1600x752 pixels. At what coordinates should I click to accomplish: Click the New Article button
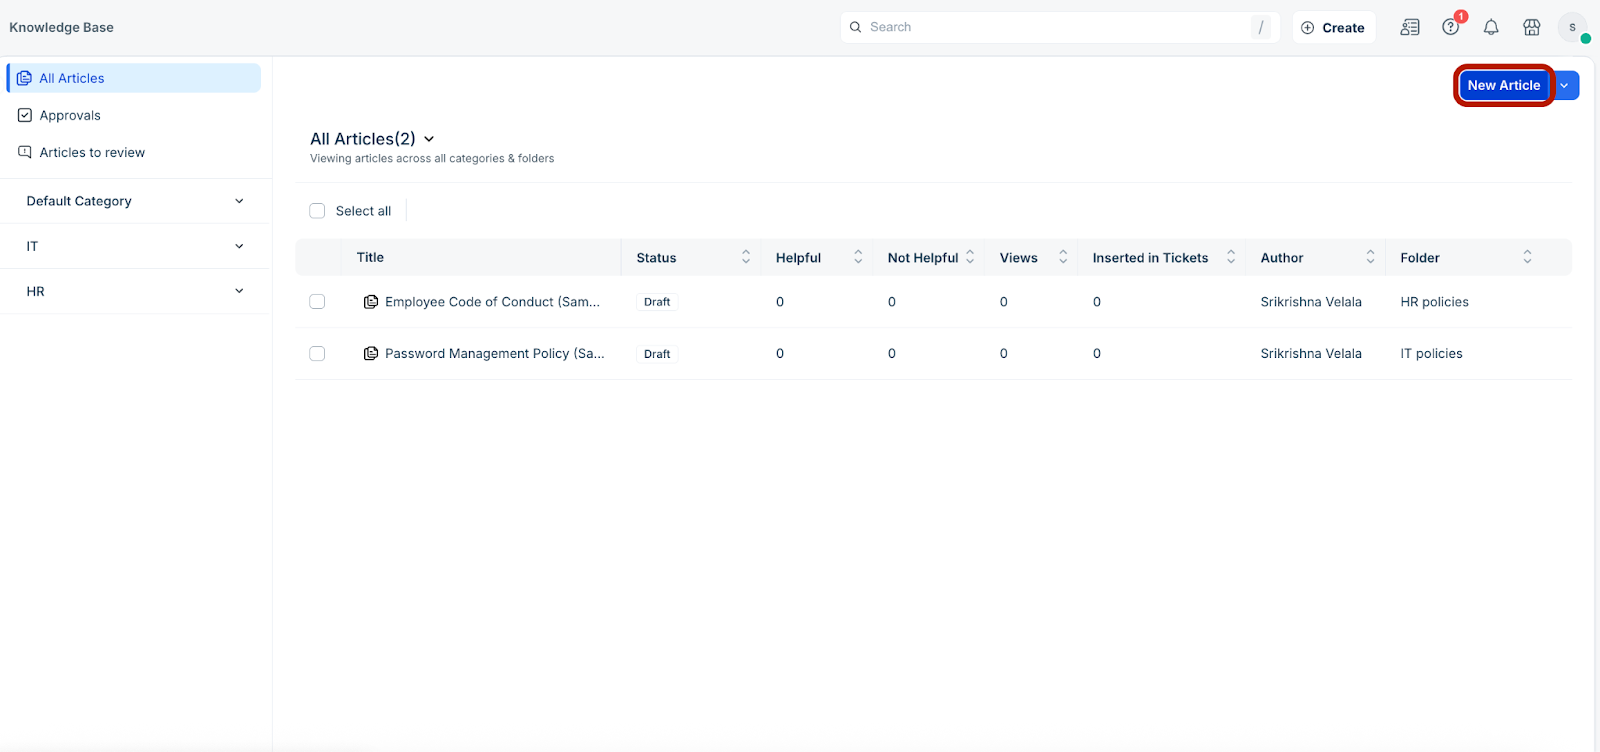(x=1503, y=86)
